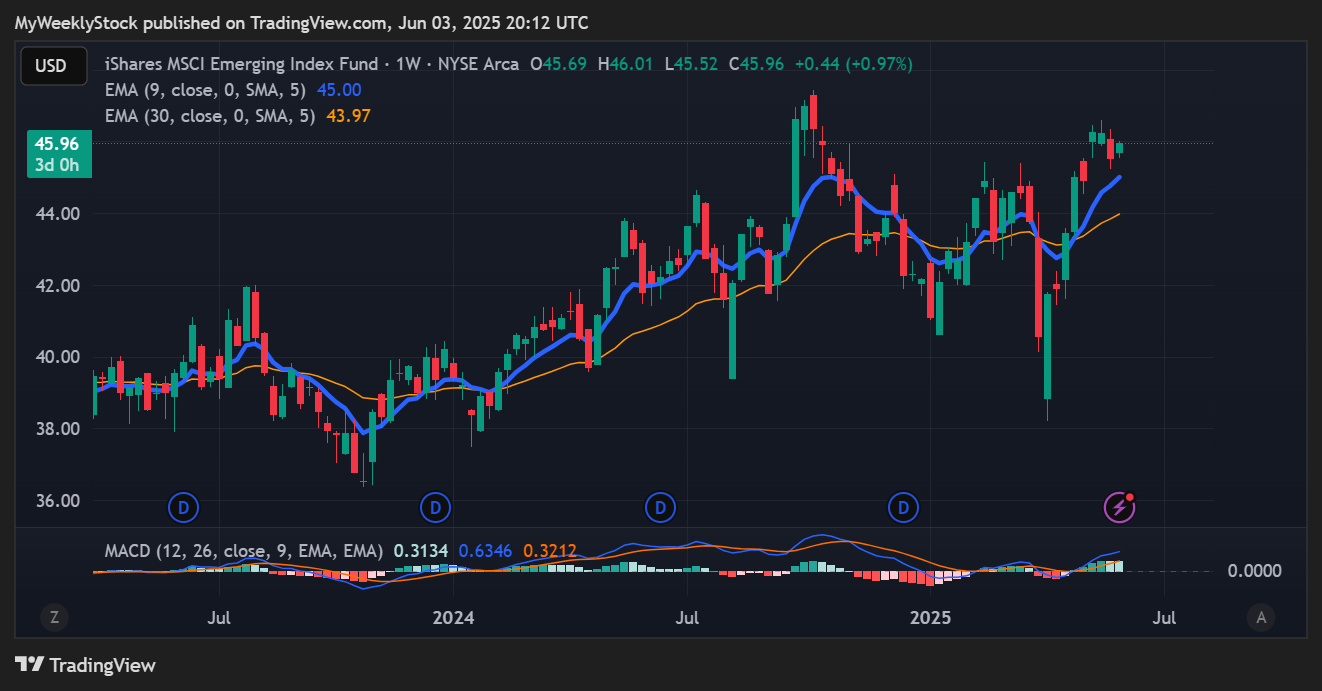Click the dividend marker before 2025
This screenshot has height=691, width=1322.
pyautogui.click(x=904, y=508)
